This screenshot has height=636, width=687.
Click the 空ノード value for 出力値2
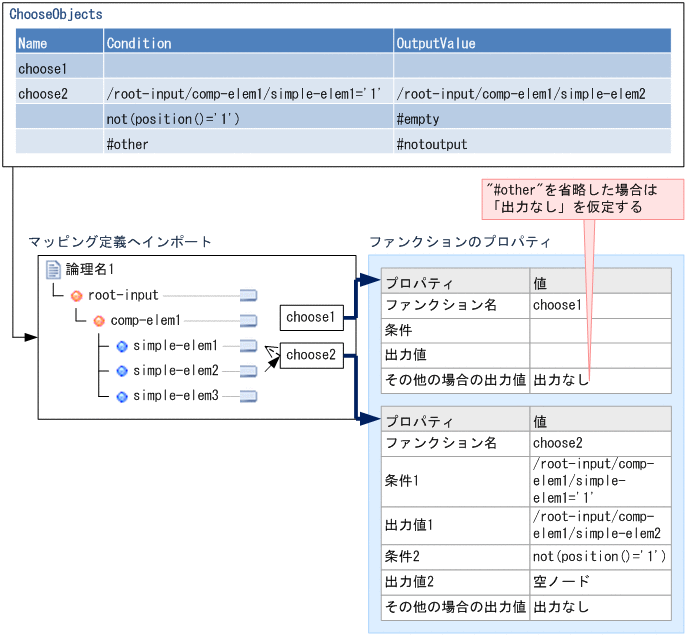tap(600, 581)
